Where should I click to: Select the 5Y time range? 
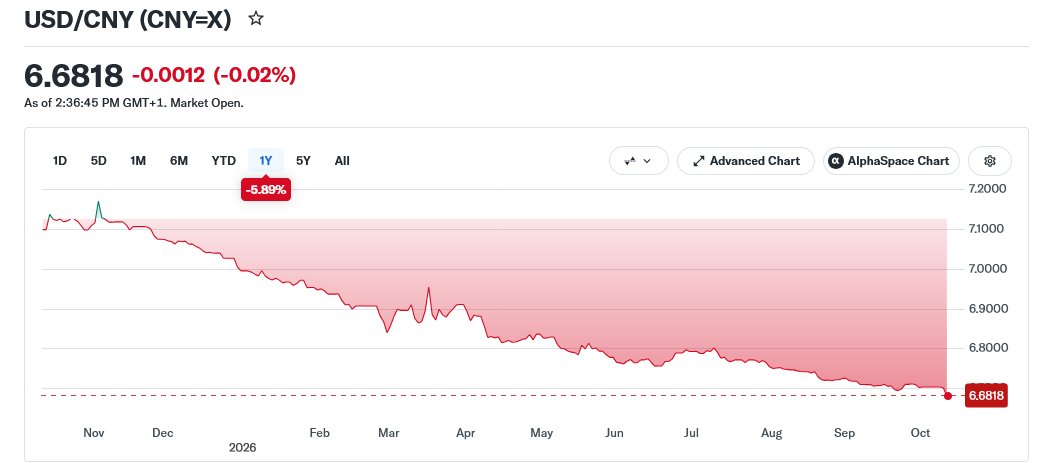(x=304, y=161)
